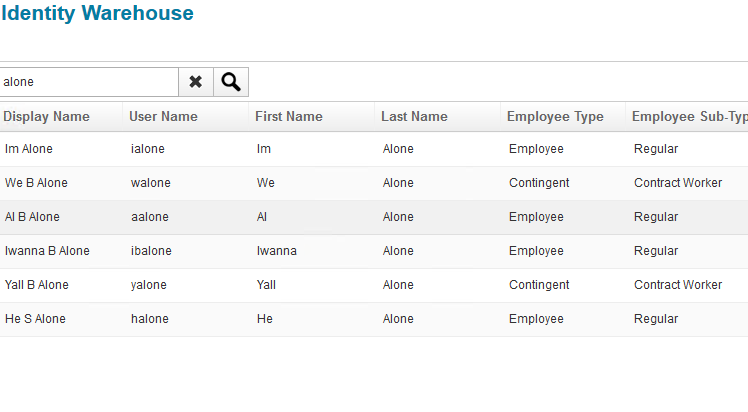Image resolution: width=748 pixels, height=412 pixels.
Task: Sort by First Name column header
Action: click(289, 117)
